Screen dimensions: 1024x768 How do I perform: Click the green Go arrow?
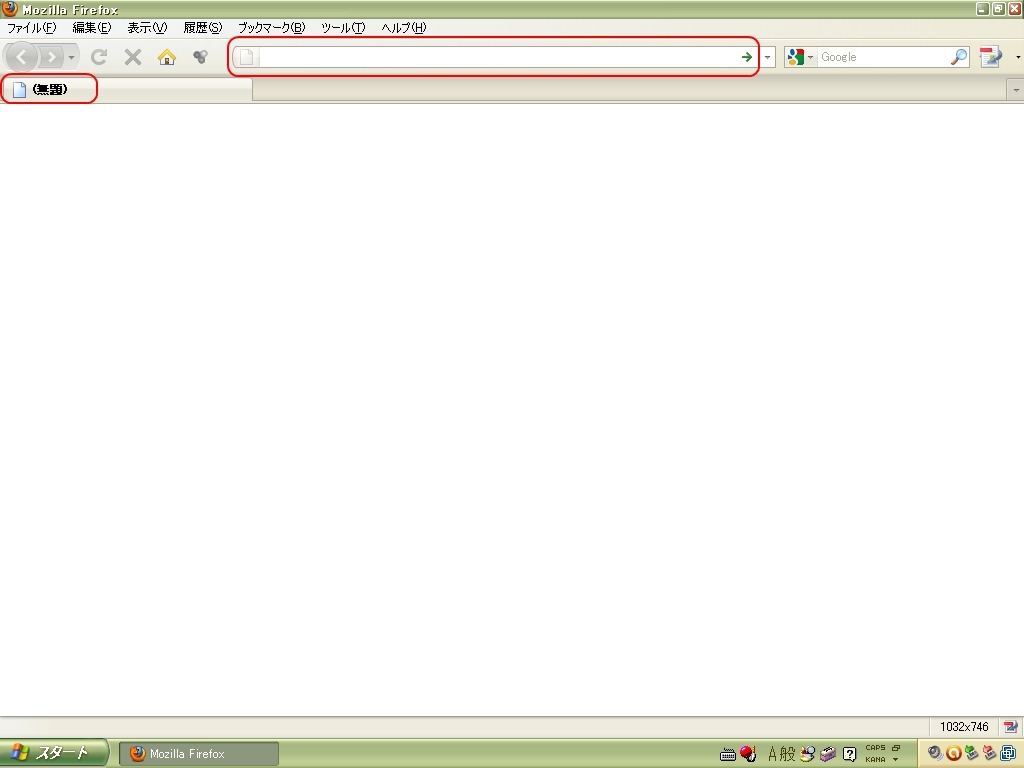coord(746,57)
